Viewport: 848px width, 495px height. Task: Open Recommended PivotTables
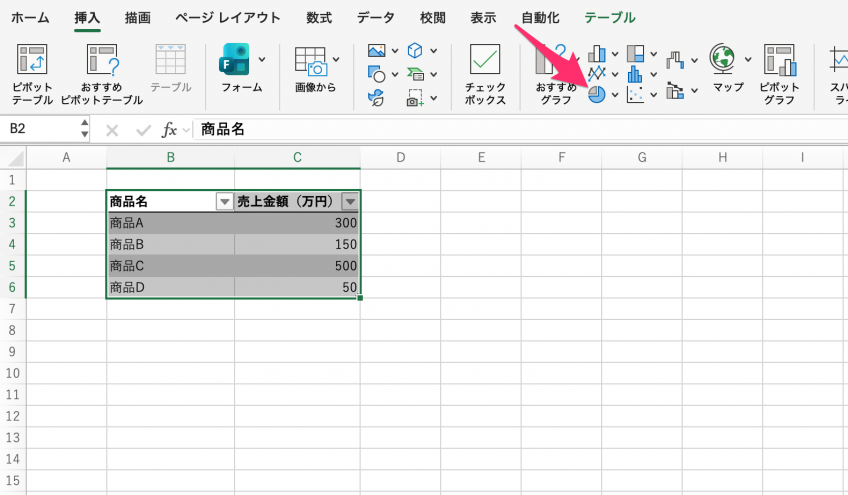[x=102, y=62]
